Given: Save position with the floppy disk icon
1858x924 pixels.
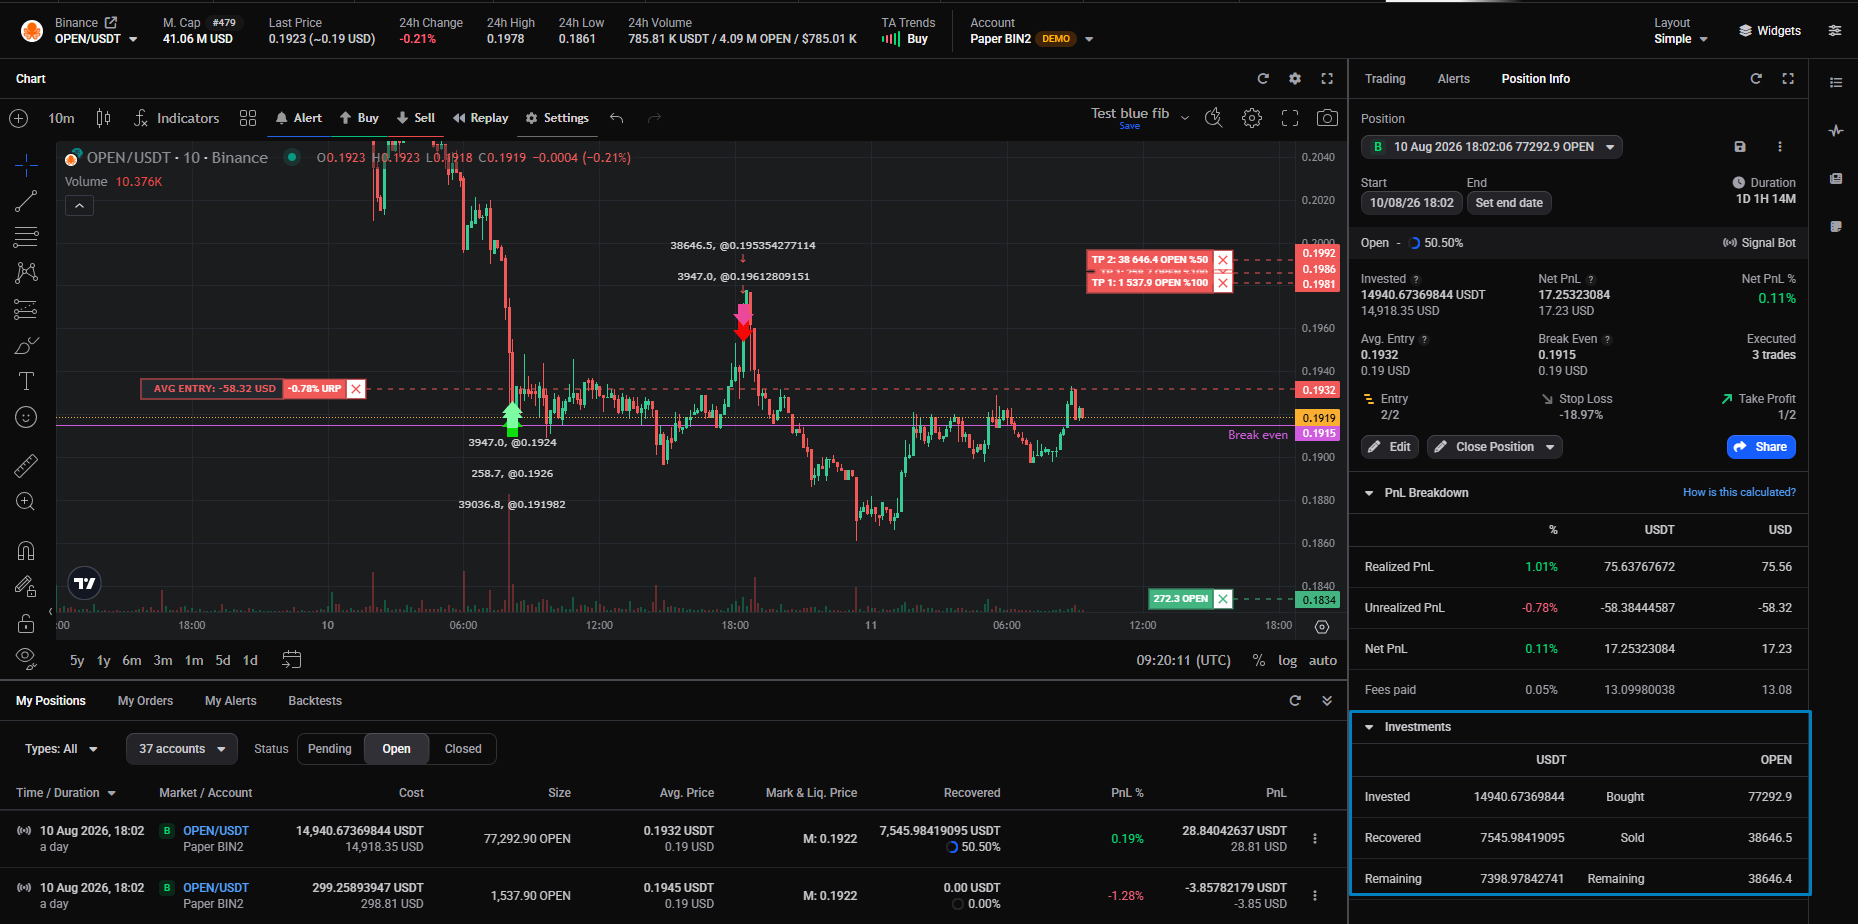Looking at the screenshot, I should tap(1740, 147).
